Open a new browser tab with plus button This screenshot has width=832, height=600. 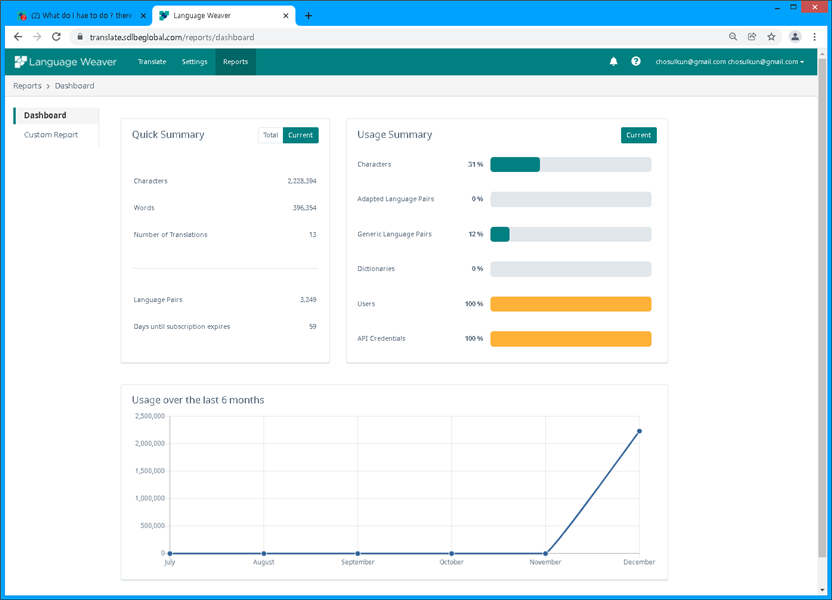pyautogui.click(x=308, y=15)
